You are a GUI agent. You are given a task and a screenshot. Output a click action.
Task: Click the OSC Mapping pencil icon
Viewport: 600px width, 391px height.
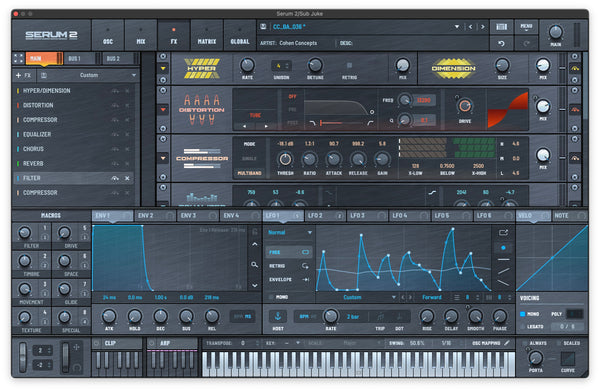507,343
